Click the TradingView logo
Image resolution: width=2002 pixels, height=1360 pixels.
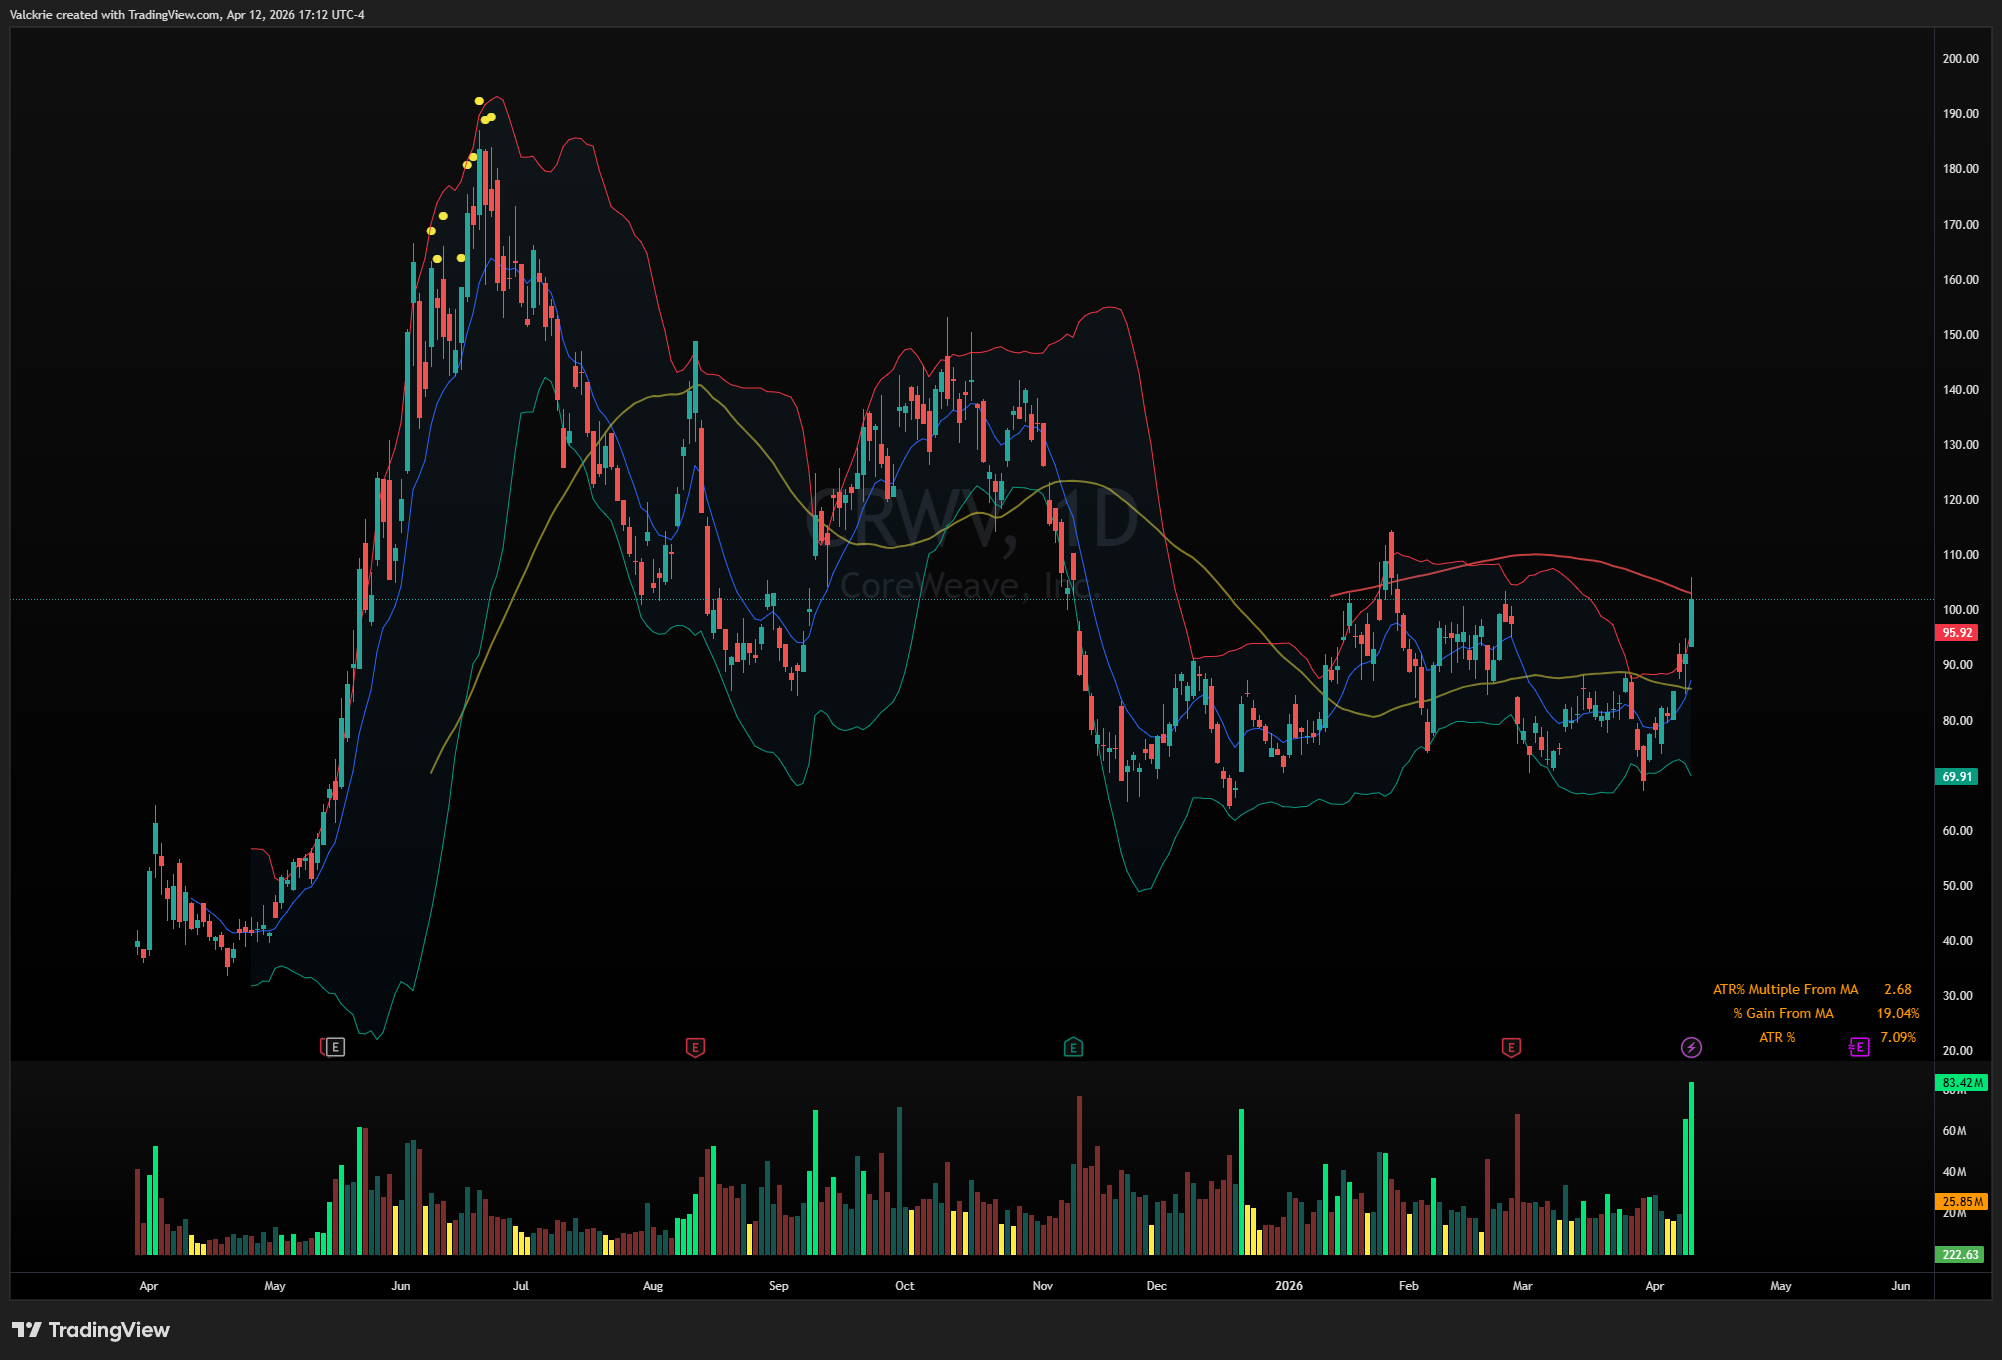(90, 1330)
